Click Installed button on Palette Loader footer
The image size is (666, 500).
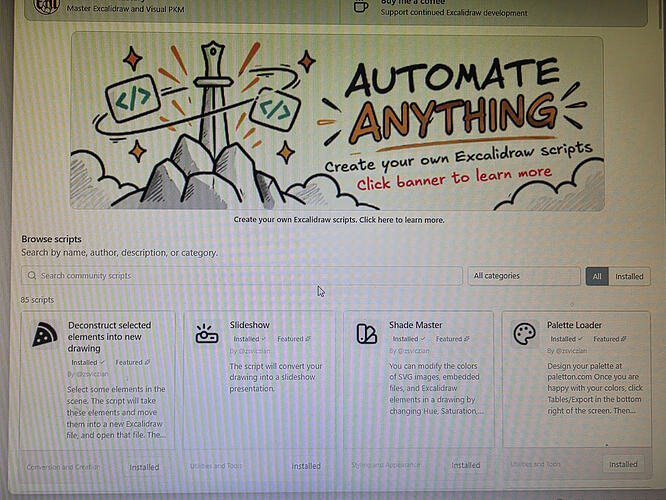tap(623, 464)
